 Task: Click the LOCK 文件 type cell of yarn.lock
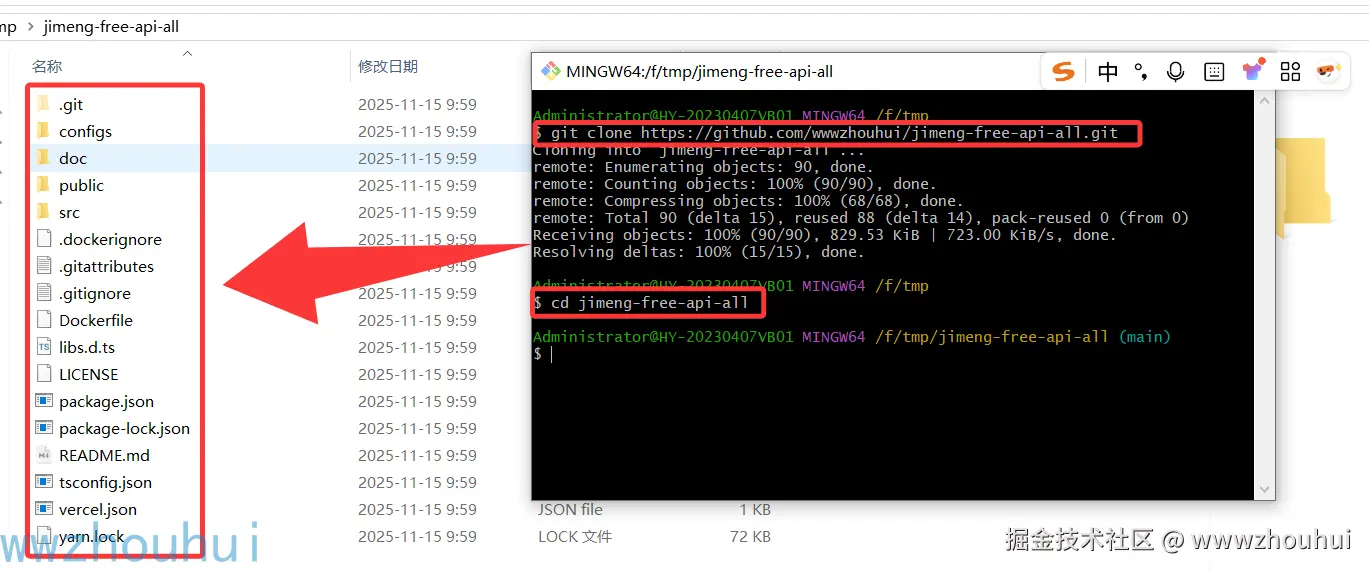click(574, 536)
